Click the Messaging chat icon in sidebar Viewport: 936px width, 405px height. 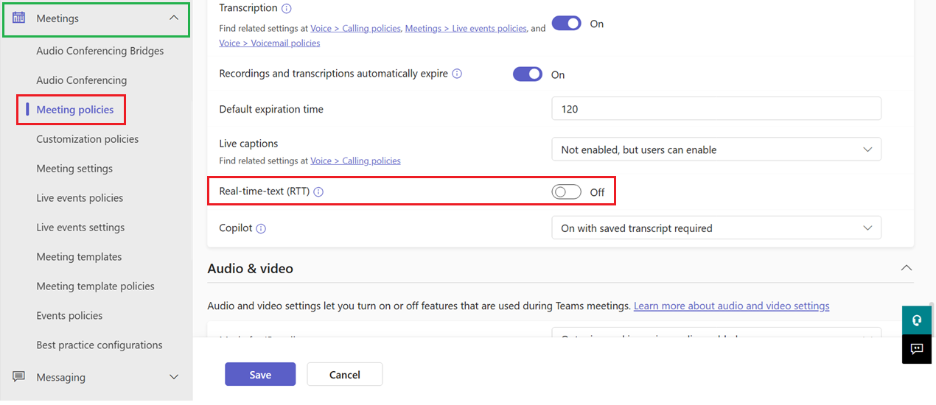point(19,376)
